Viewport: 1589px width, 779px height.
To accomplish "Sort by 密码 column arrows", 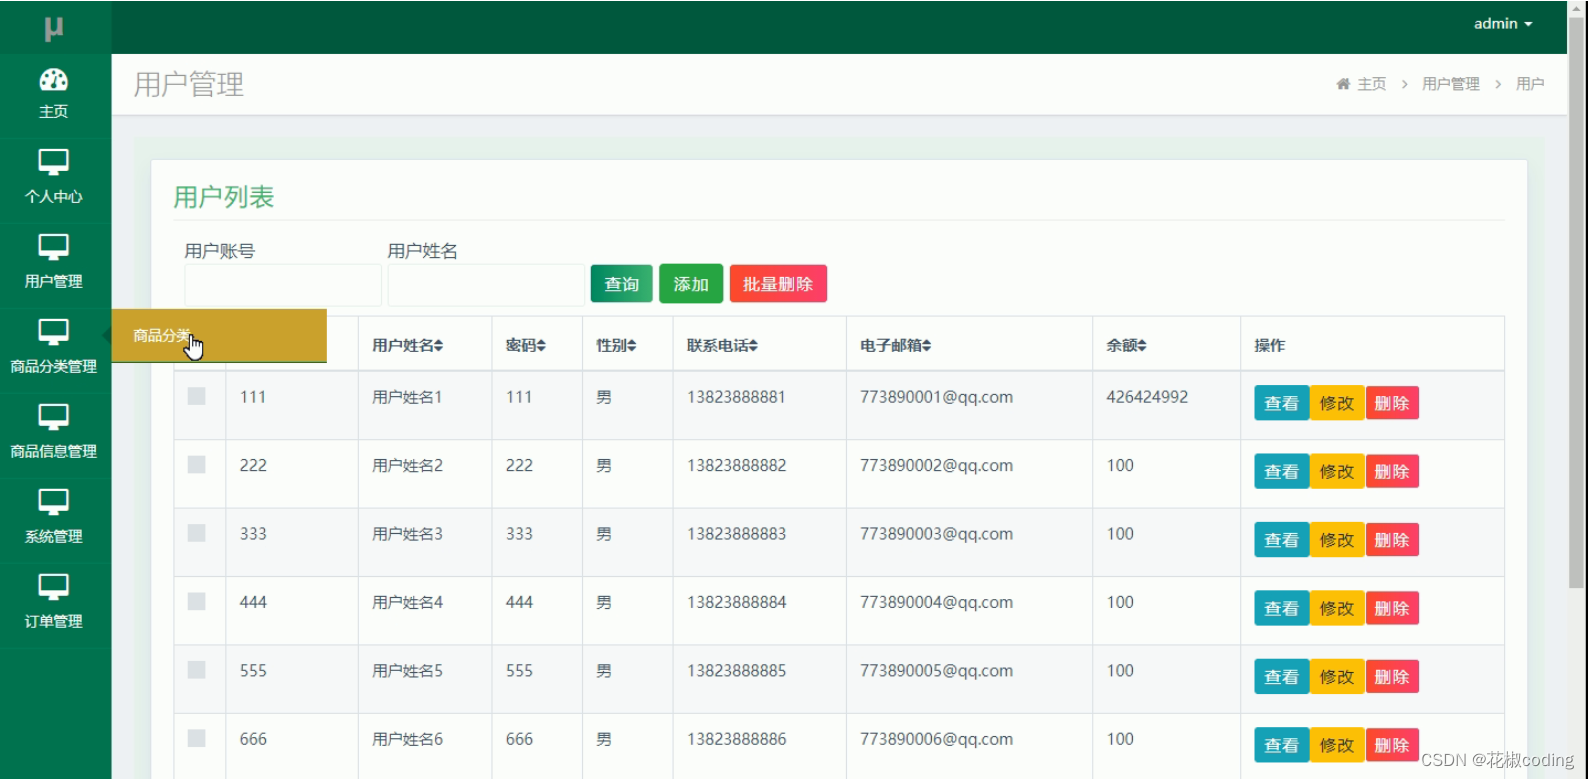I will pos(541,346).
